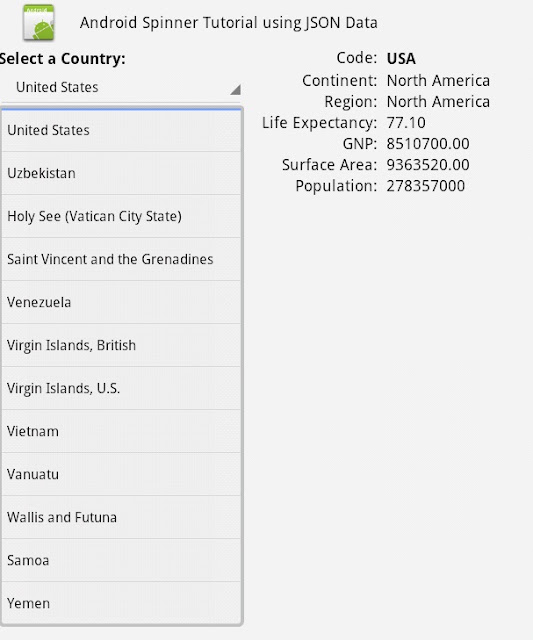The height and width of the screenshot is (640, 533).
Task: Click the United States spinner field
Action: (x=121, y=87)
